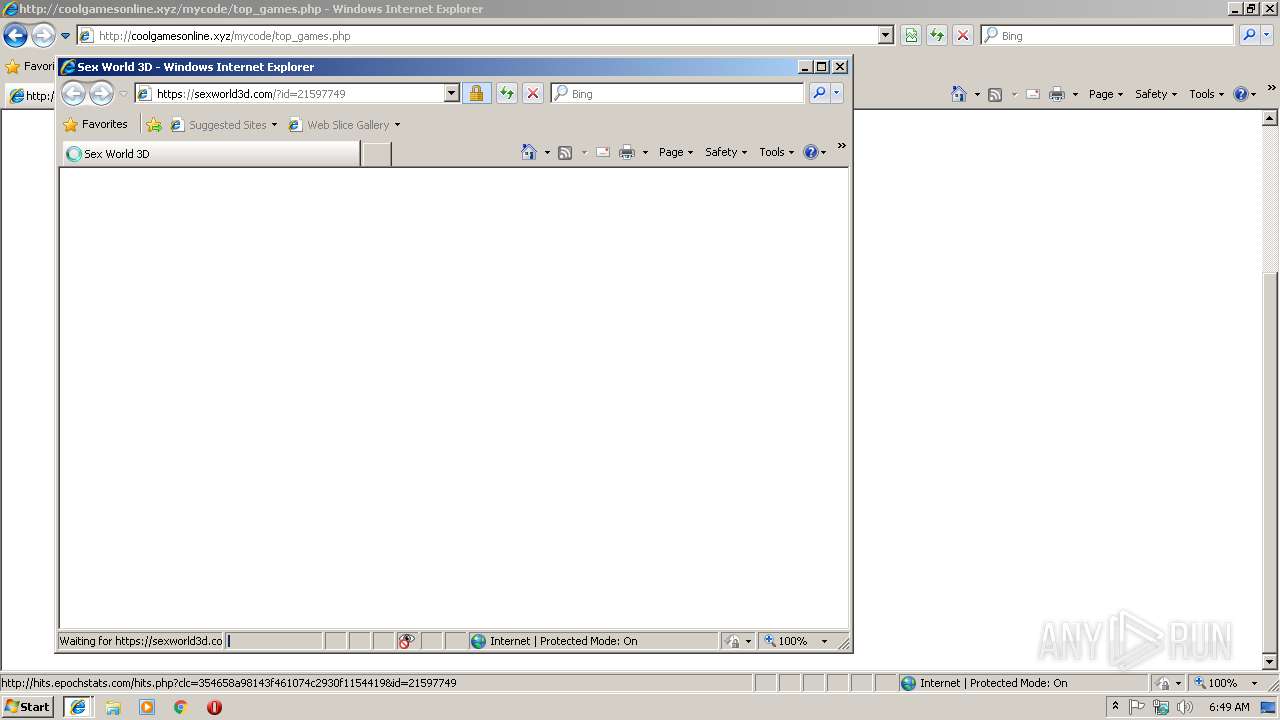The width and height of the screenshot is (1280, 720).
Task: Click the search magnifier in the background window
Action: click(x=1249, y=35)
